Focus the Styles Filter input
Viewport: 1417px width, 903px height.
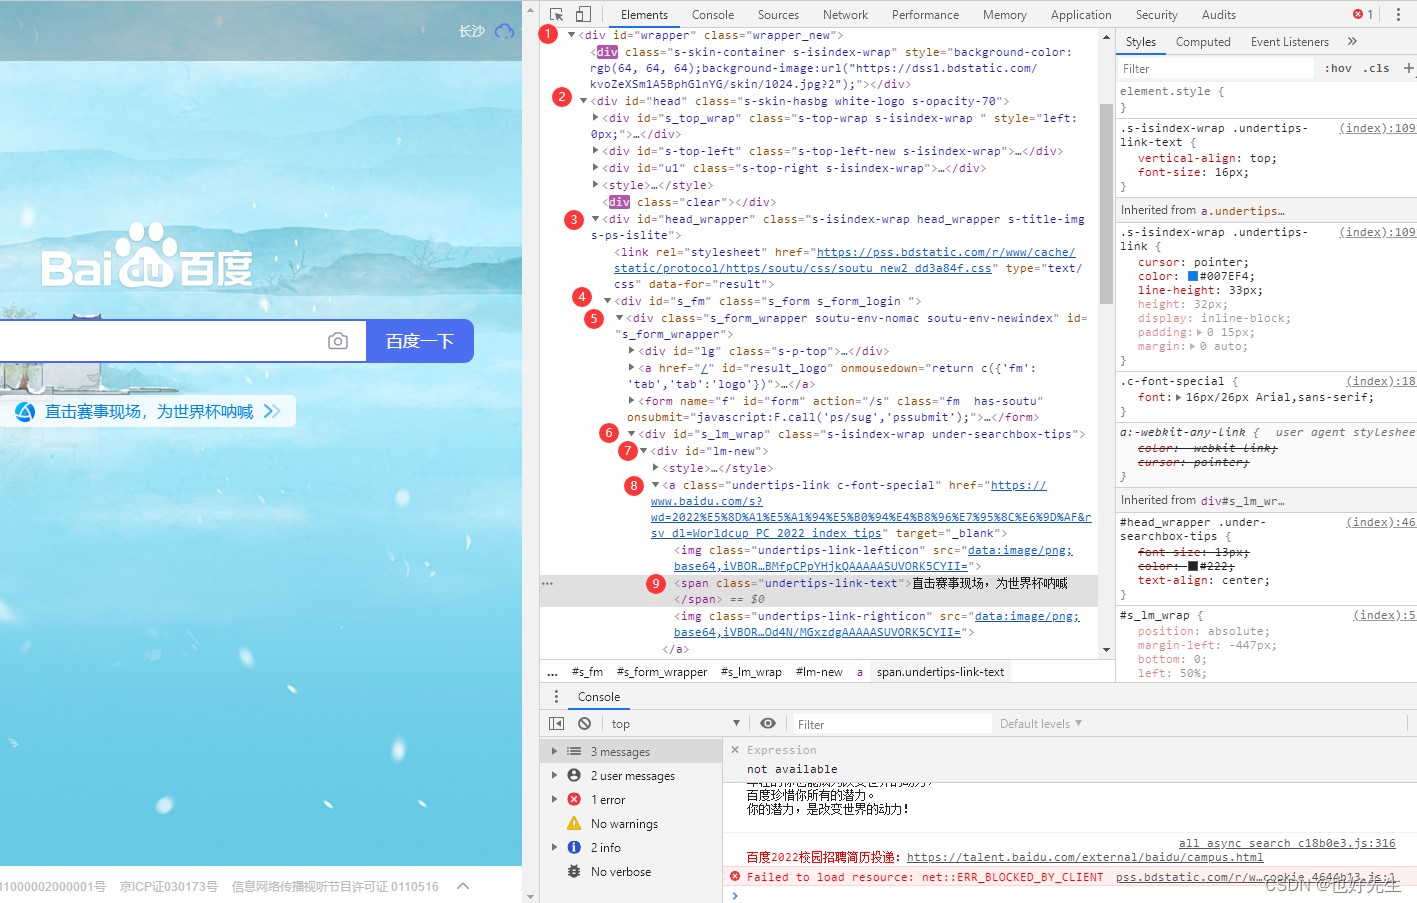click(1215, 68)
